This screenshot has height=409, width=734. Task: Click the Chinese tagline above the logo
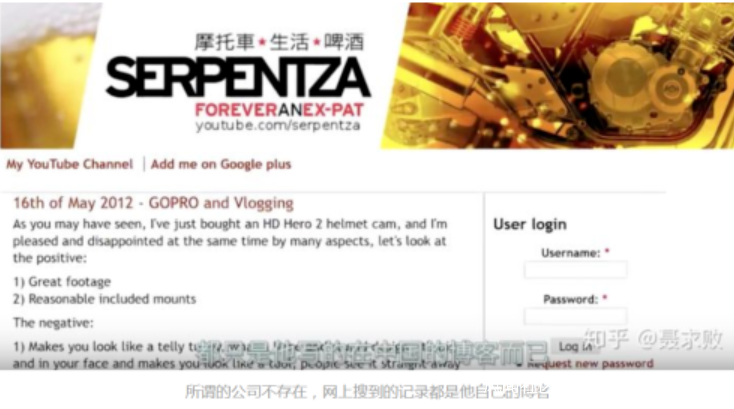pos(279,42)
